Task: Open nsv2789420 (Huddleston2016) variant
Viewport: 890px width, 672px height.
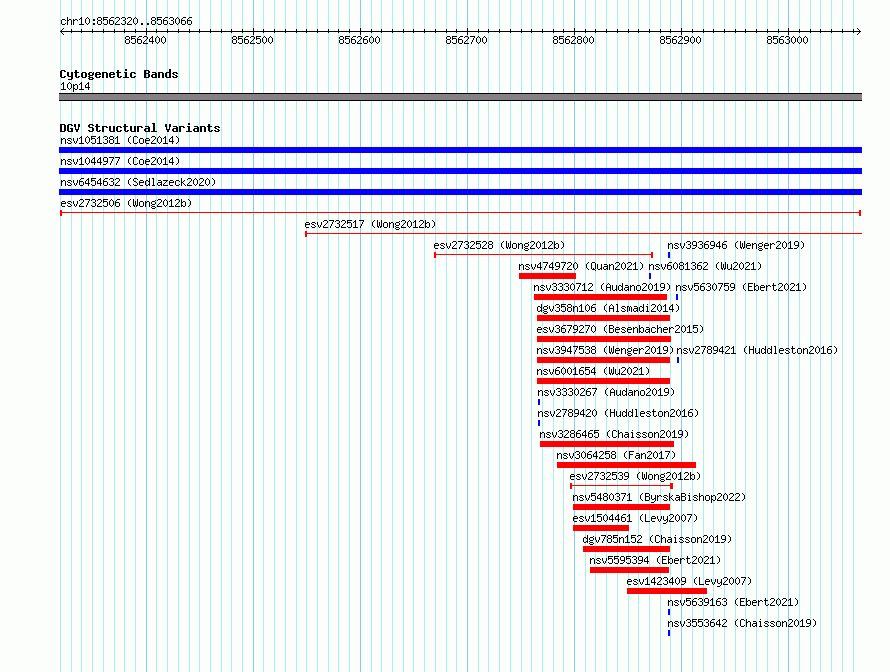Action: (618, 413)
